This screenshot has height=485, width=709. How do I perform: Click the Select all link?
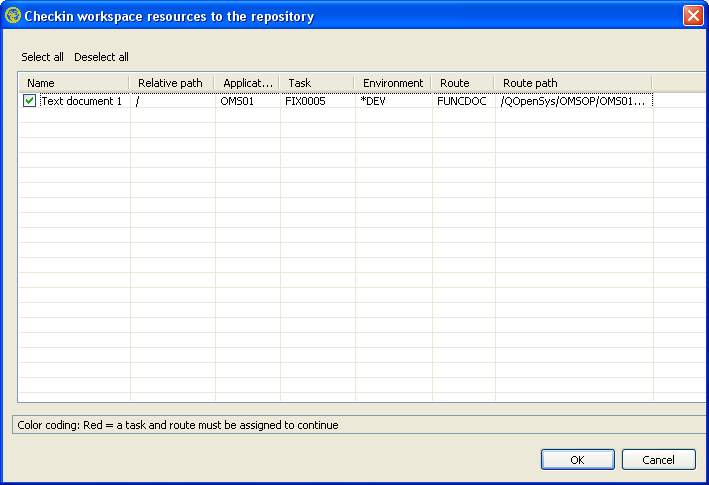coord(42,57)
